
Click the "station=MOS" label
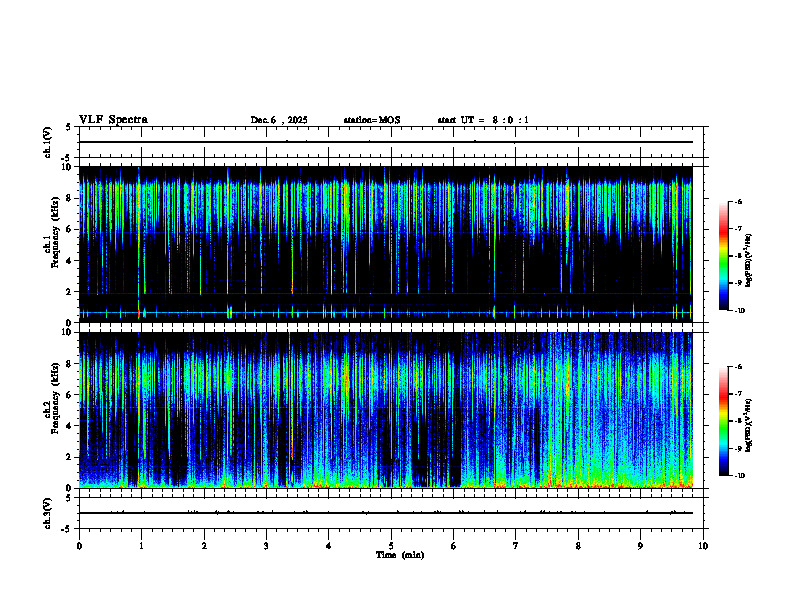point(372,120)
